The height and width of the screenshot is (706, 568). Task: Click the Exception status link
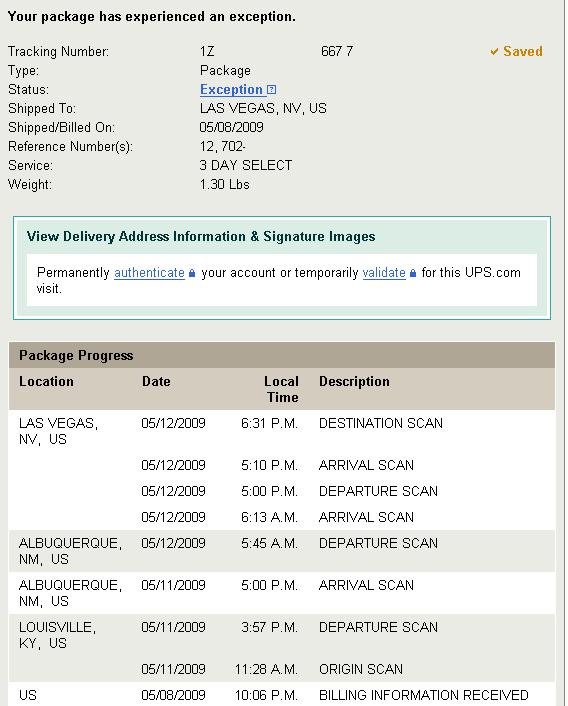click(x=231, y=90)
